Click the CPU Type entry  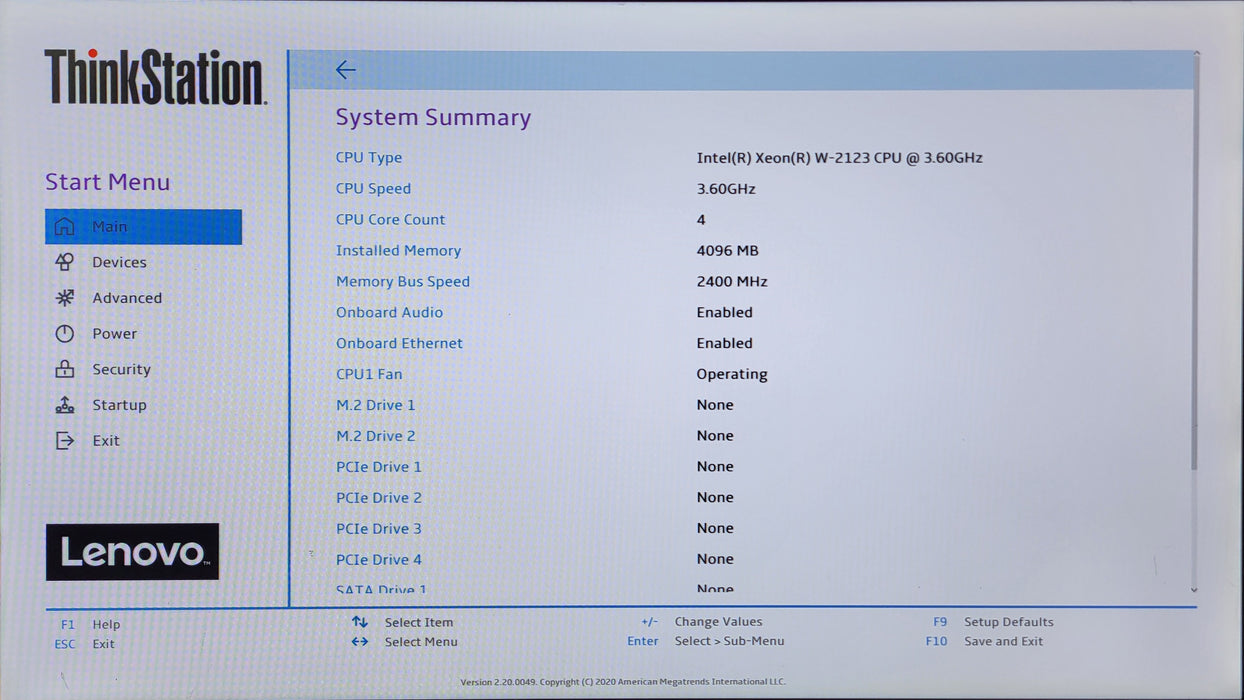tap(369, 157)
